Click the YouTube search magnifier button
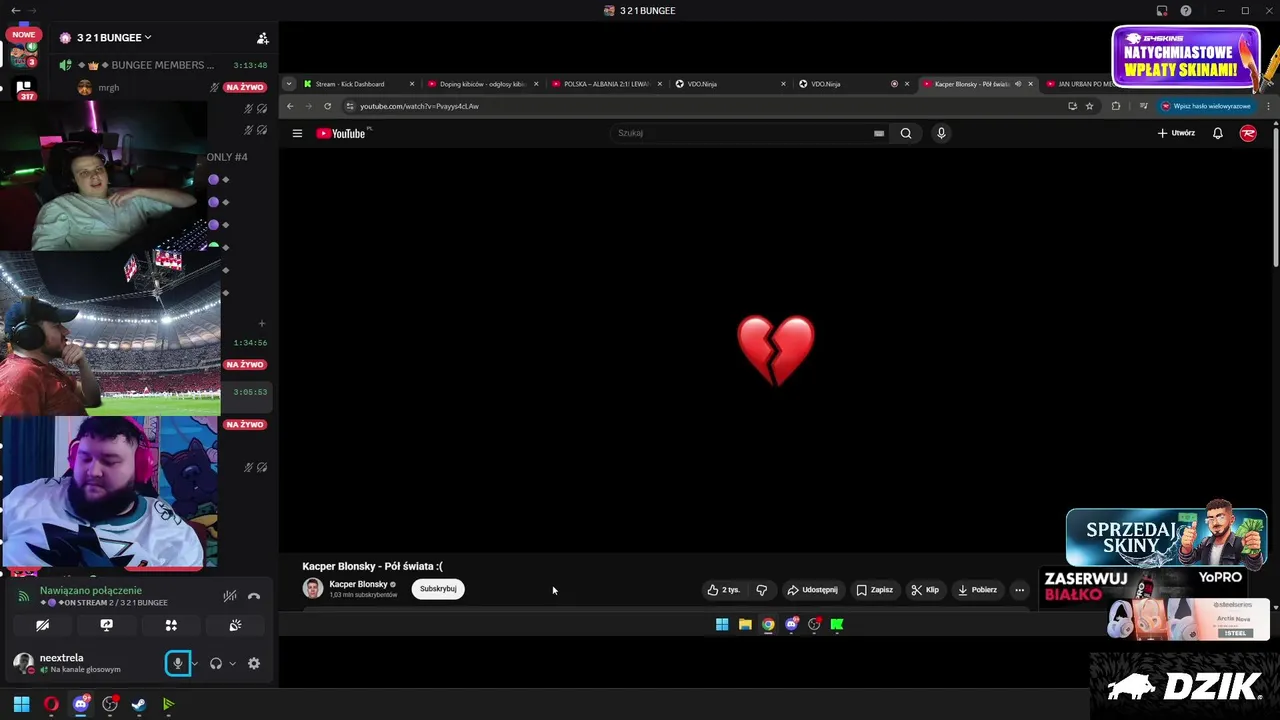Viewport: 1280px width, 720px height. (x=906, y=133)
